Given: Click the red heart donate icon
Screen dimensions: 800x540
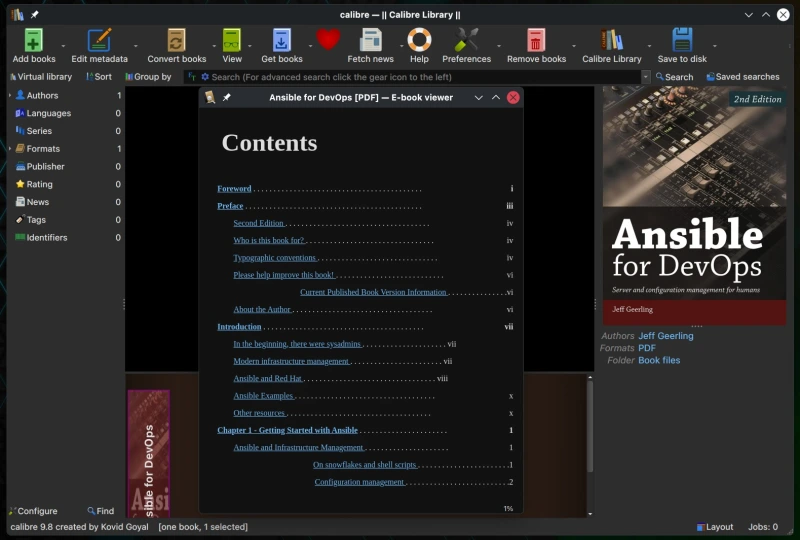Looking at the screenshot, I should click(328, 39).
